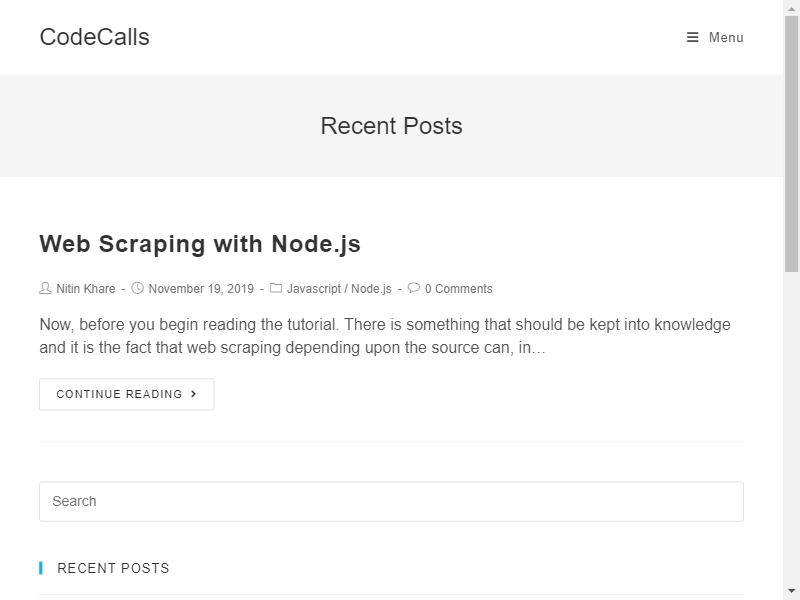The height and width of the screenshot is (600, 800).
Task: Open the Node.js category
Action: [x=371, y=289]
